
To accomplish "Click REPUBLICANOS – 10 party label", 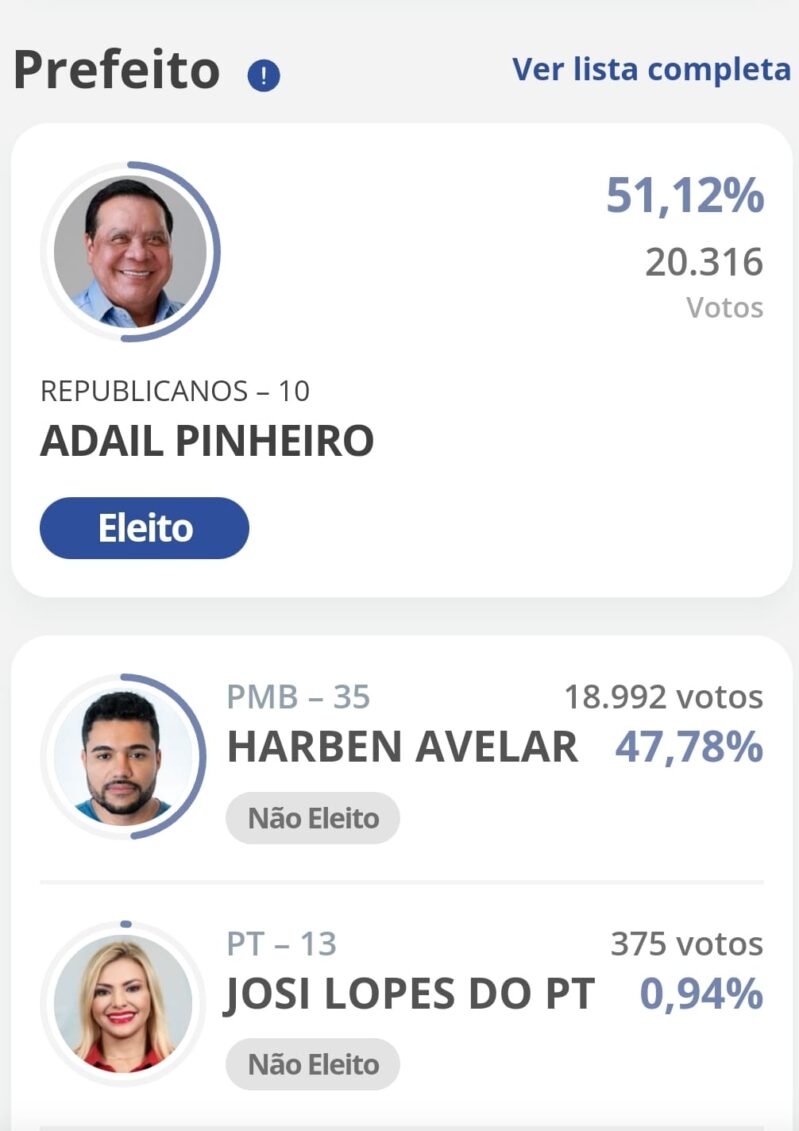I will [175, 391].
